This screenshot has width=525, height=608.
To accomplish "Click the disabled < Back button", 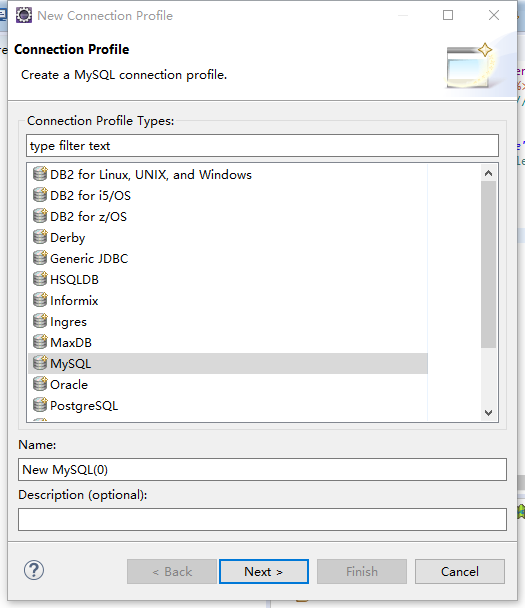I will tap(172, 571).
